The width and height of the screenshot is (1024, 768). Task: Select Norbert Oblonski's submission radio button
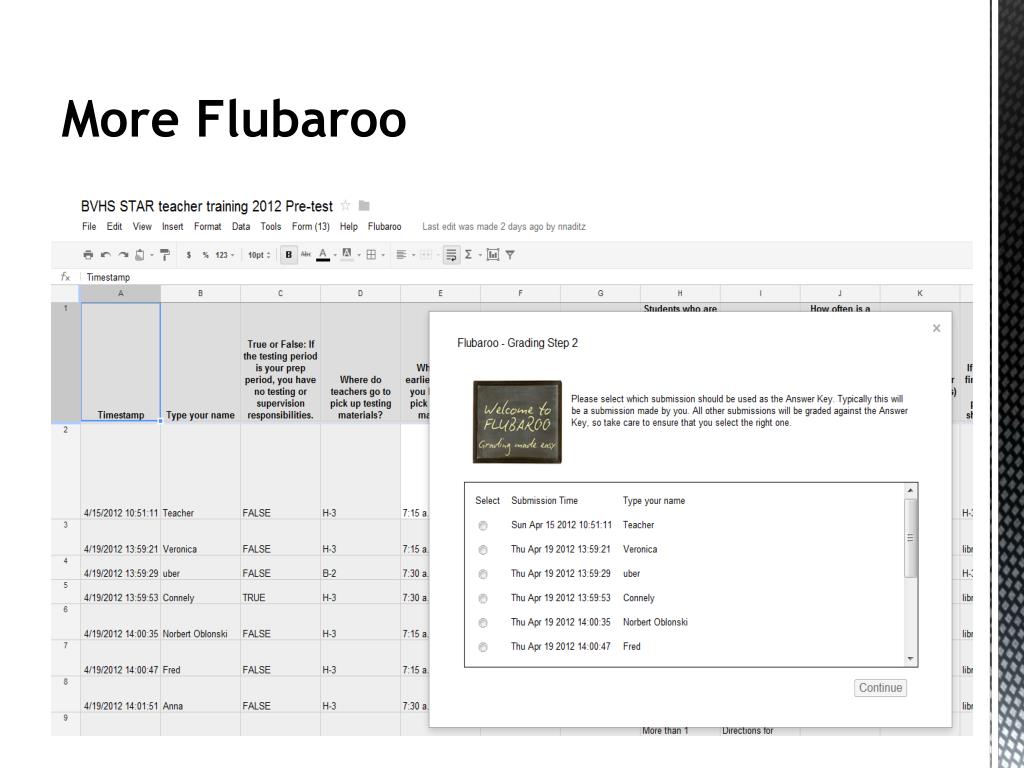(x=483, y=623)
